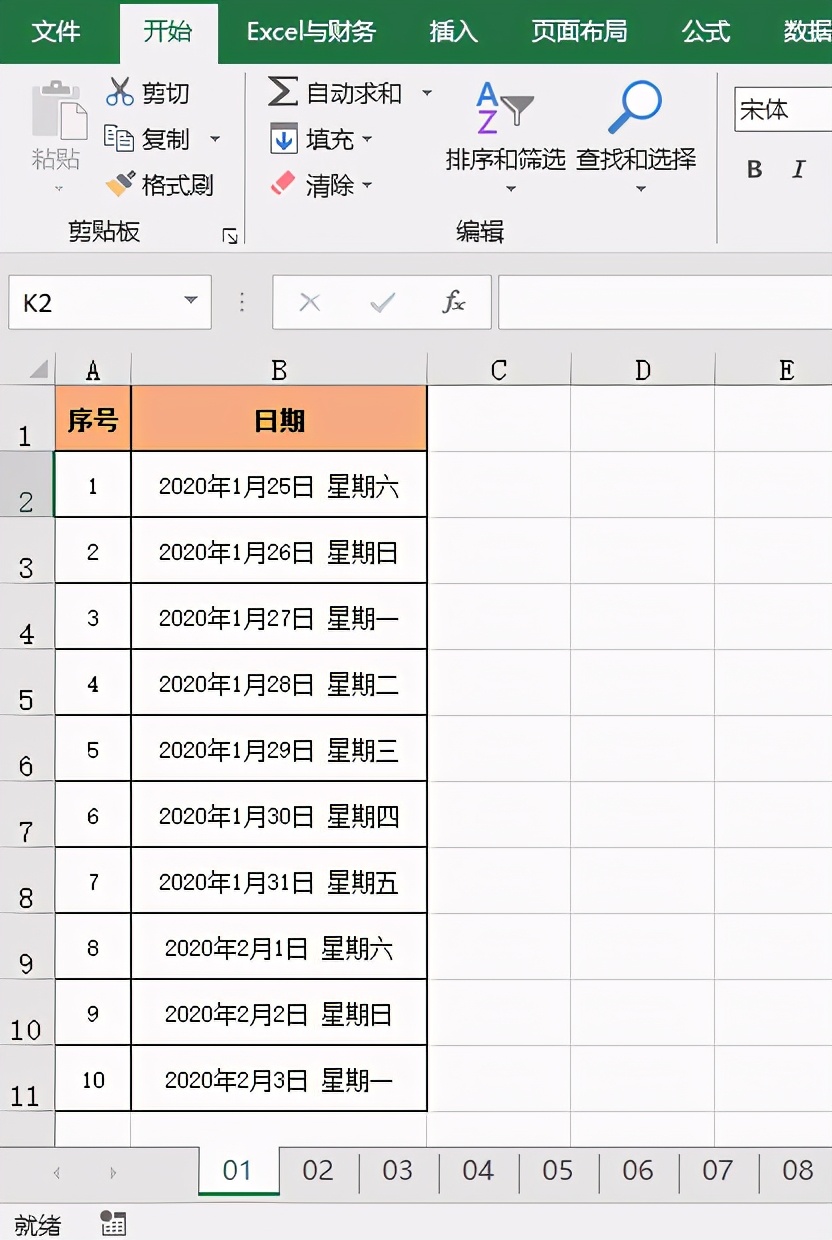This screenshot has height=1240, width=832.
Task: Click AutoSum 自动求和 sigma icon
Action: pos(283,92)
